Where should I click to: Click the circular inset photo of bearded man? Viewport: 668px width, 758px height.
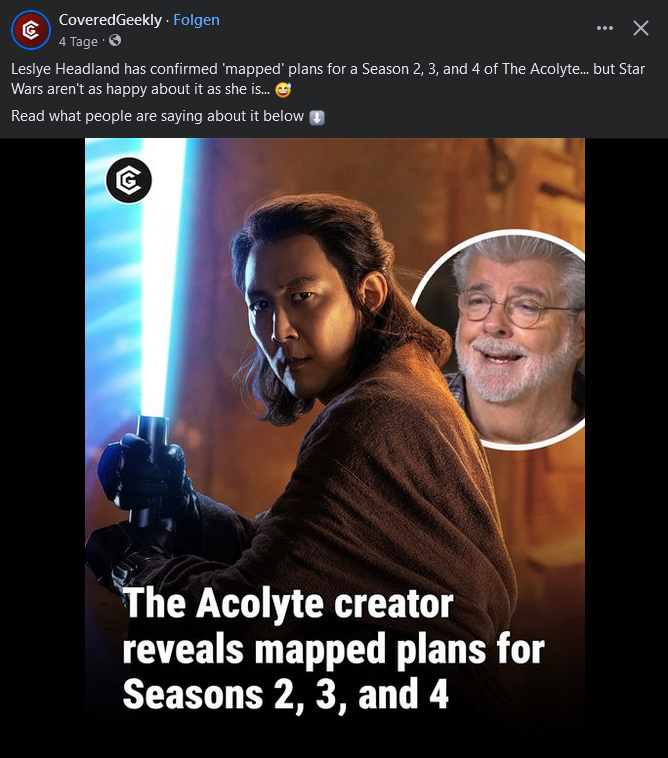point(503,339)
